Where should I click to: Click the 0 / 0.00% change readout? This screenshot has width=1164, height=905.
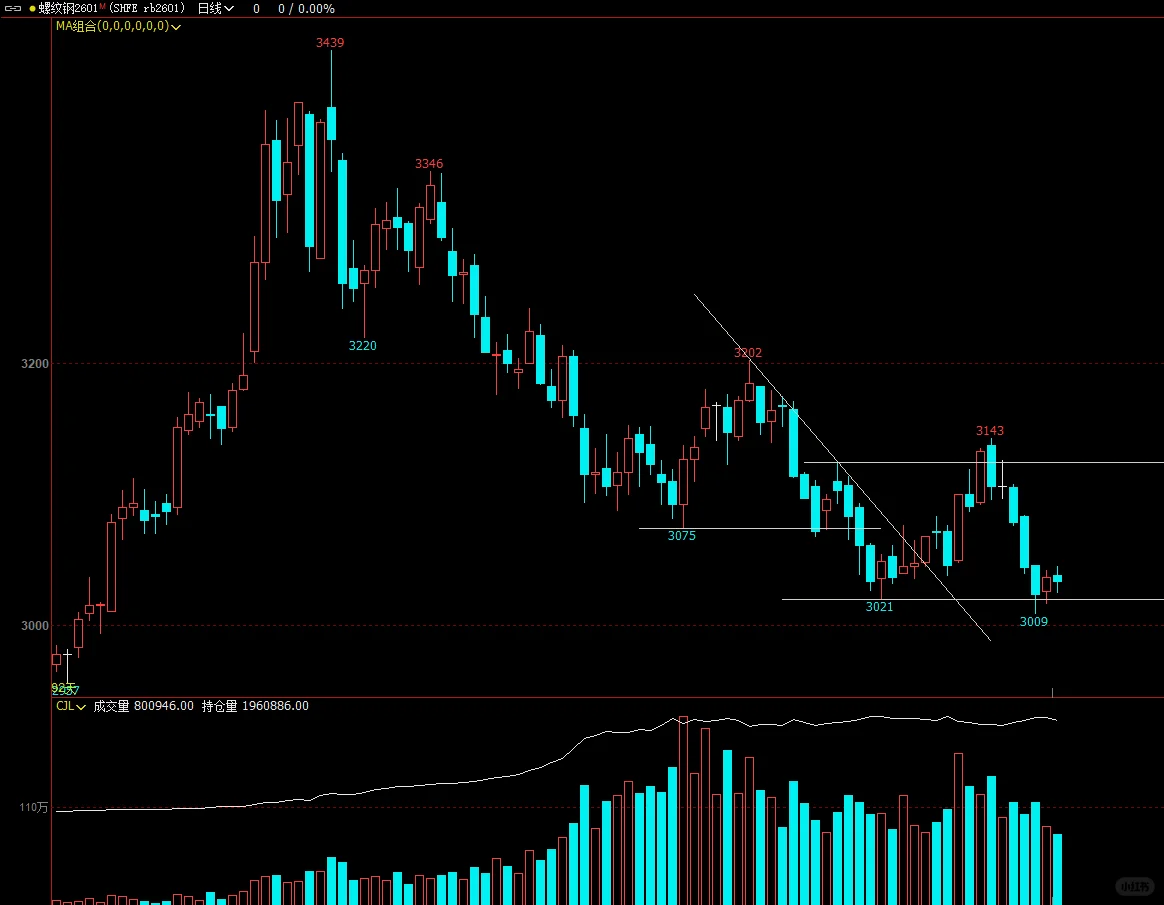(306, 9)
